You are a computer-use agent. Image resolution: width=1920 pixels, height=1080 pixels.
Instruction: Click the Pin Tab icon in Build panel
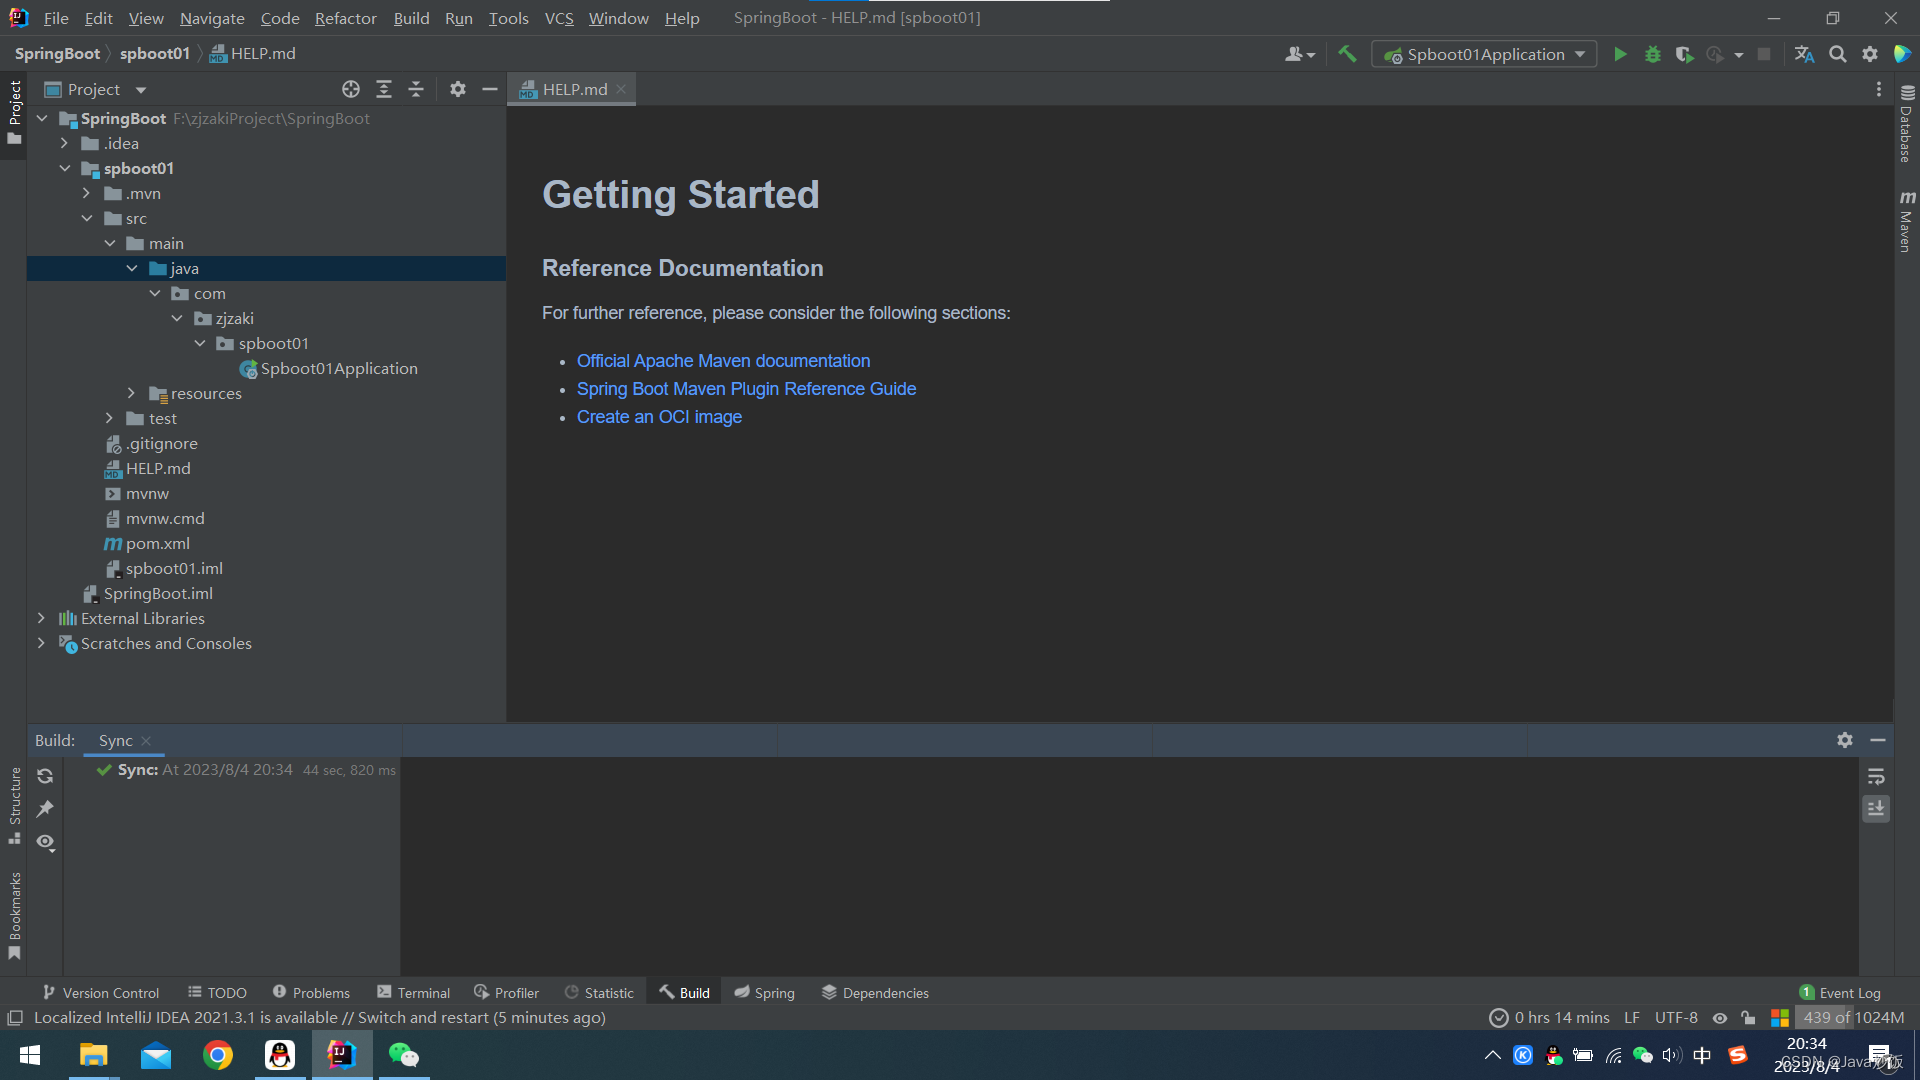coord(45,809)
